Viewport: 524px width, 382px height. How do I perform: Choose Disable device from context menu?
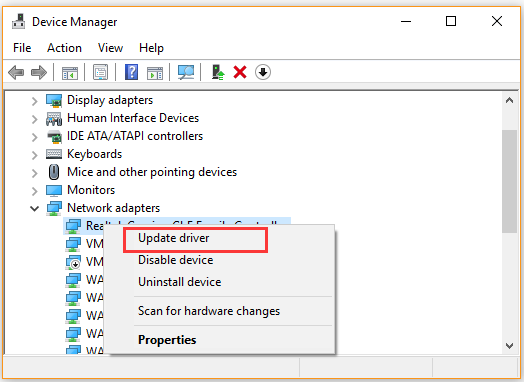220,260
